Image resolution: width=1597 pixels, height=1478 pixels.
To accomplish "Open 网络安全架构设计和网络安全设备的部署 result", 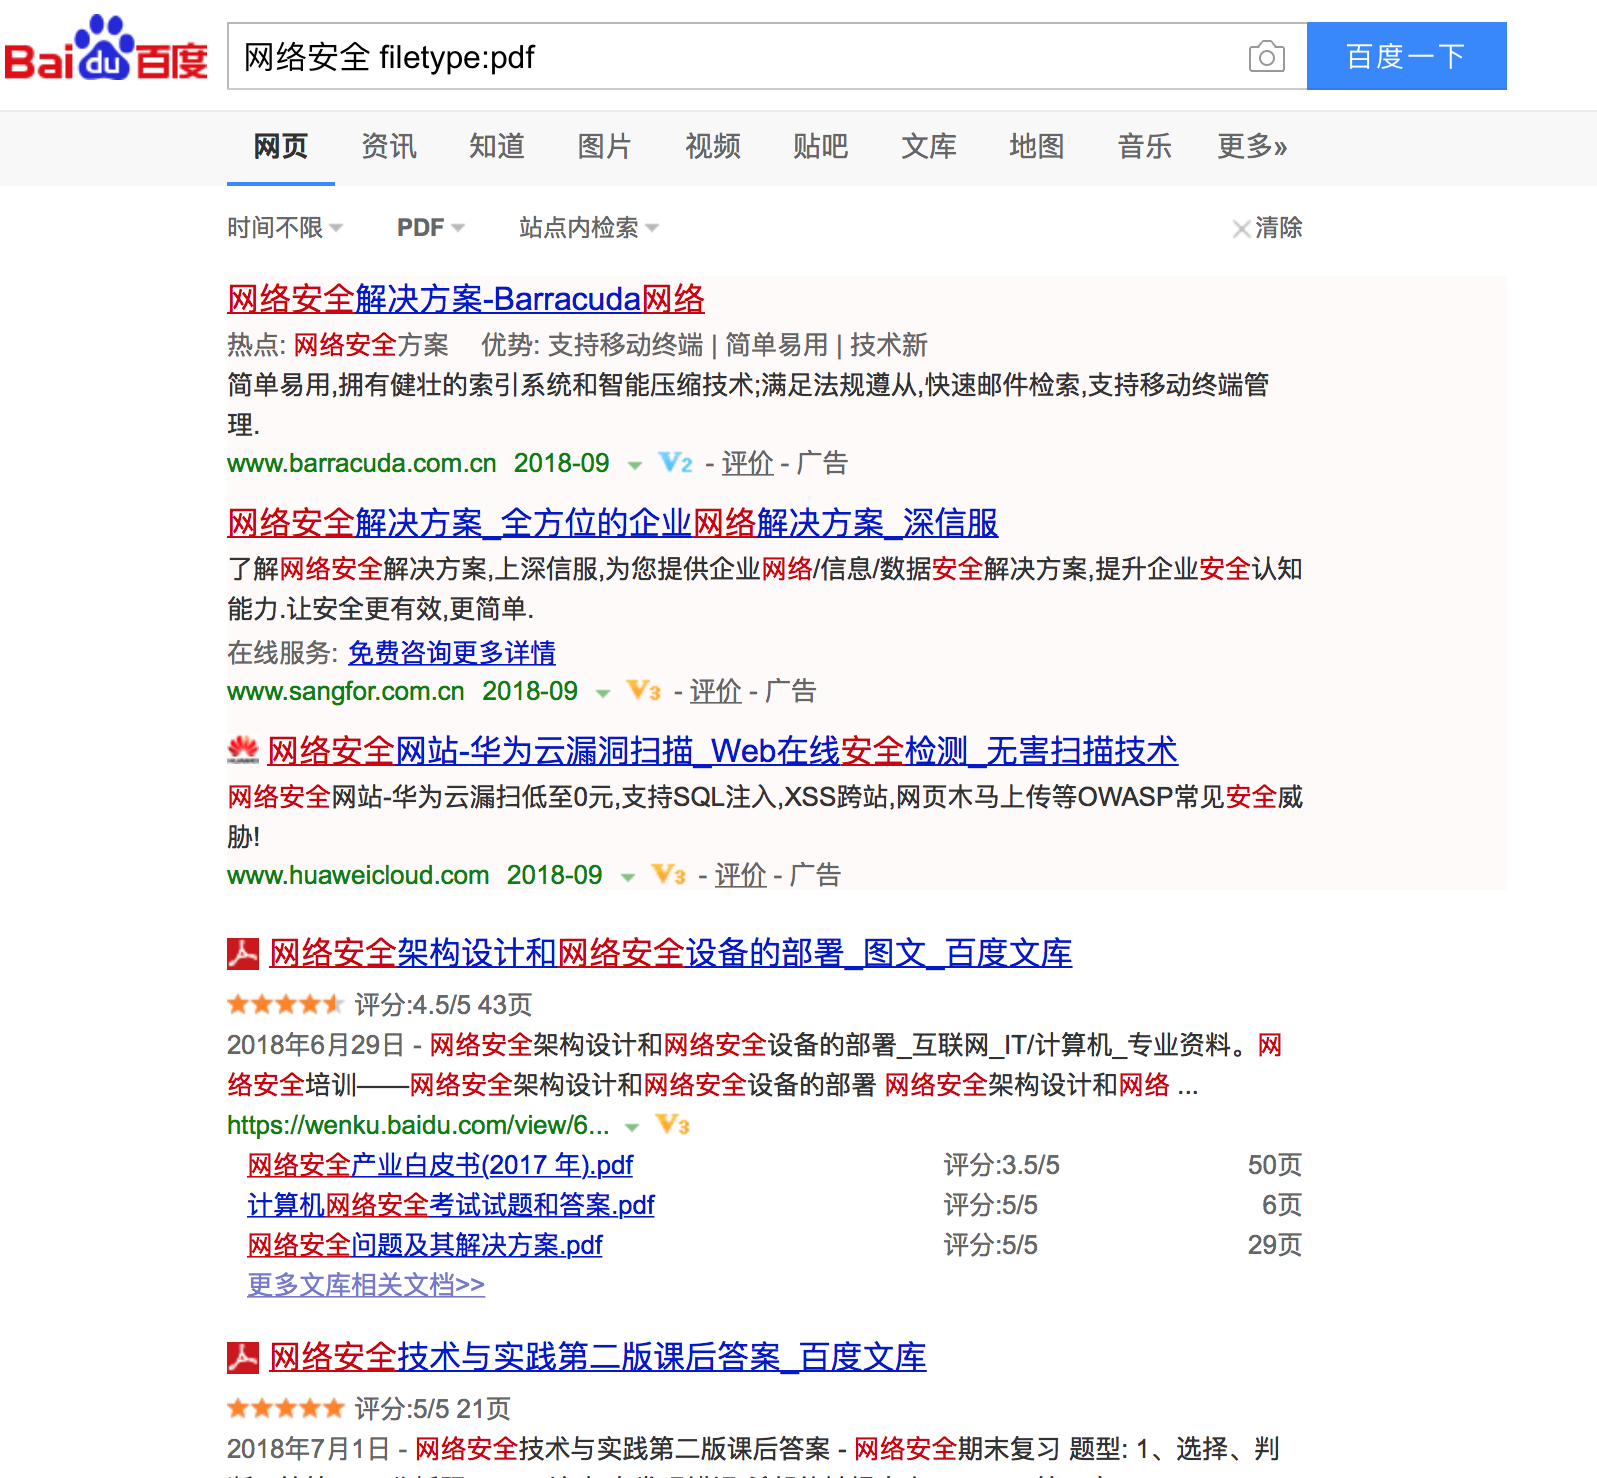I will click(671, 953).
